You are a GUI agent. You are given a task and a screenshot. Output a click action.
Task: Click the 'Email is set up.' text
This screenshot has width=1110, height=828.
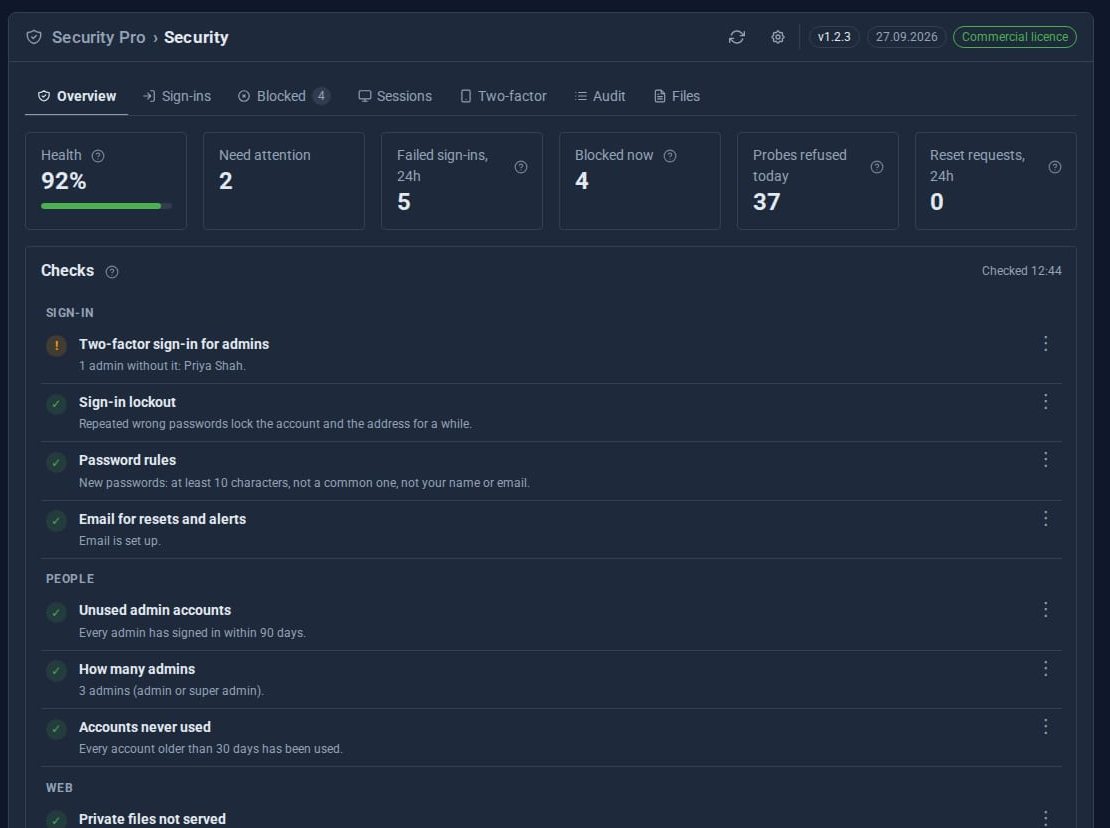(x=120, y=541)
